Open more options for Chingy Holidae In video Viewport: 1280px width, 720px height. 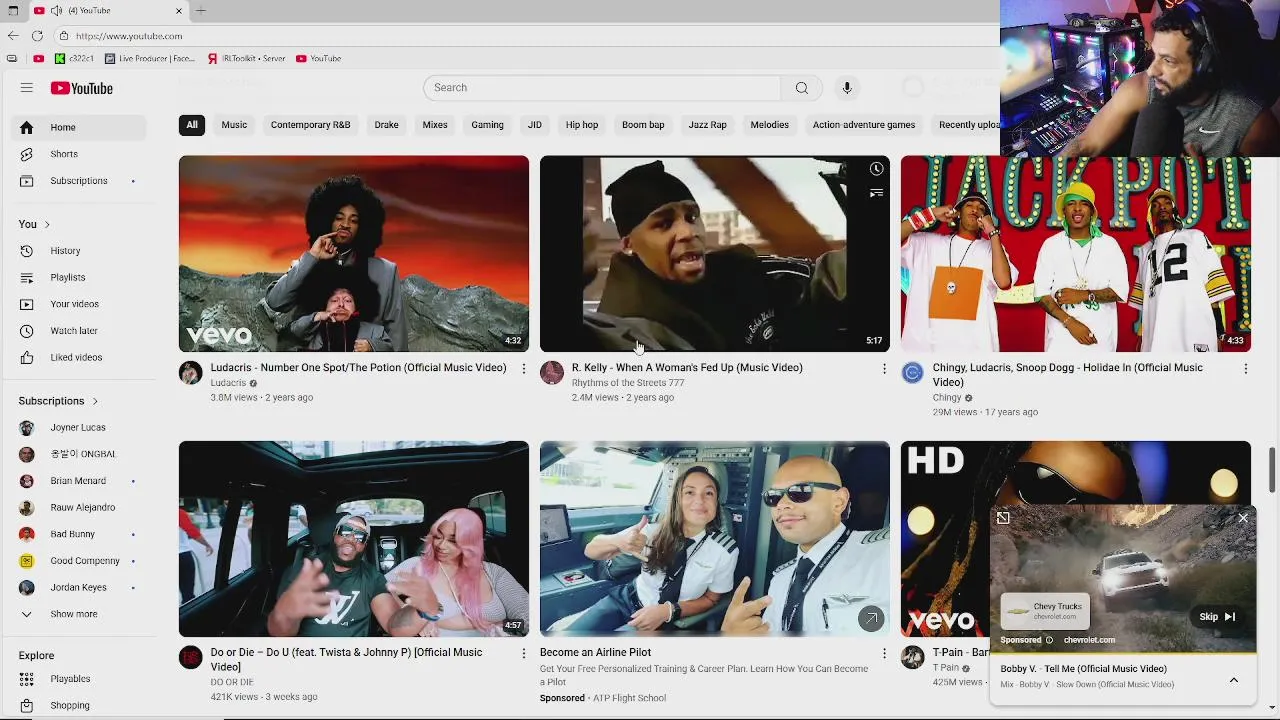click(x=1245, y=369)
